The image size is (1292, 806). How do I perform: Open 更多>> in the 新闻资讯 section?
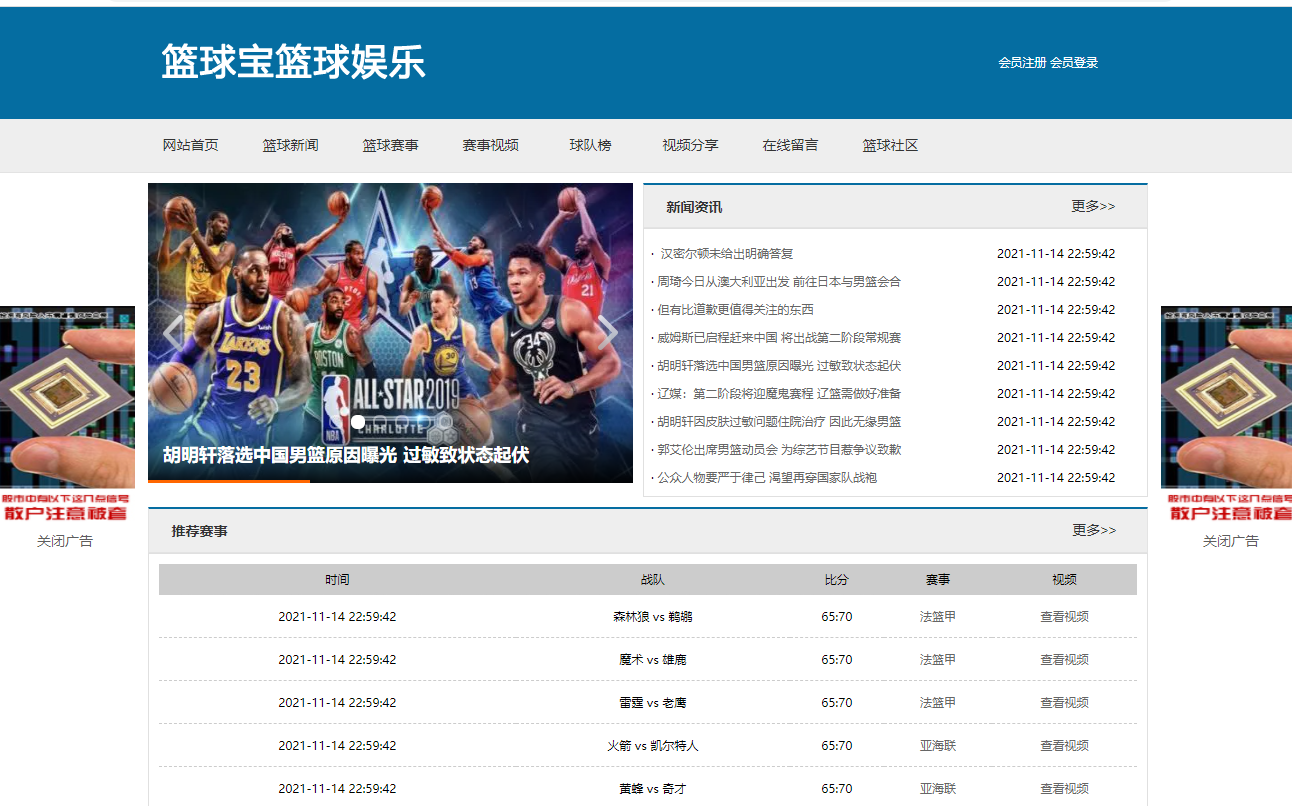(x=1093, y=206)
